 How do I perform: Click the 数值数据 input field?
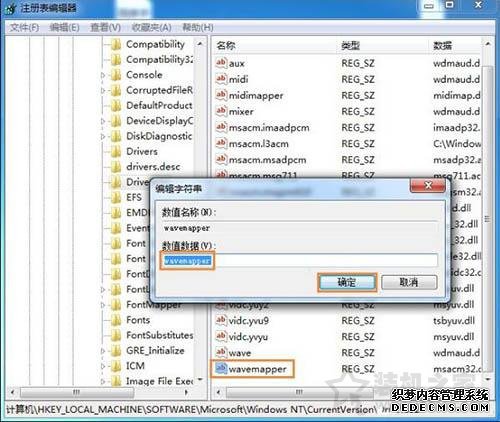pyautogui.click(x=300, y=261)
